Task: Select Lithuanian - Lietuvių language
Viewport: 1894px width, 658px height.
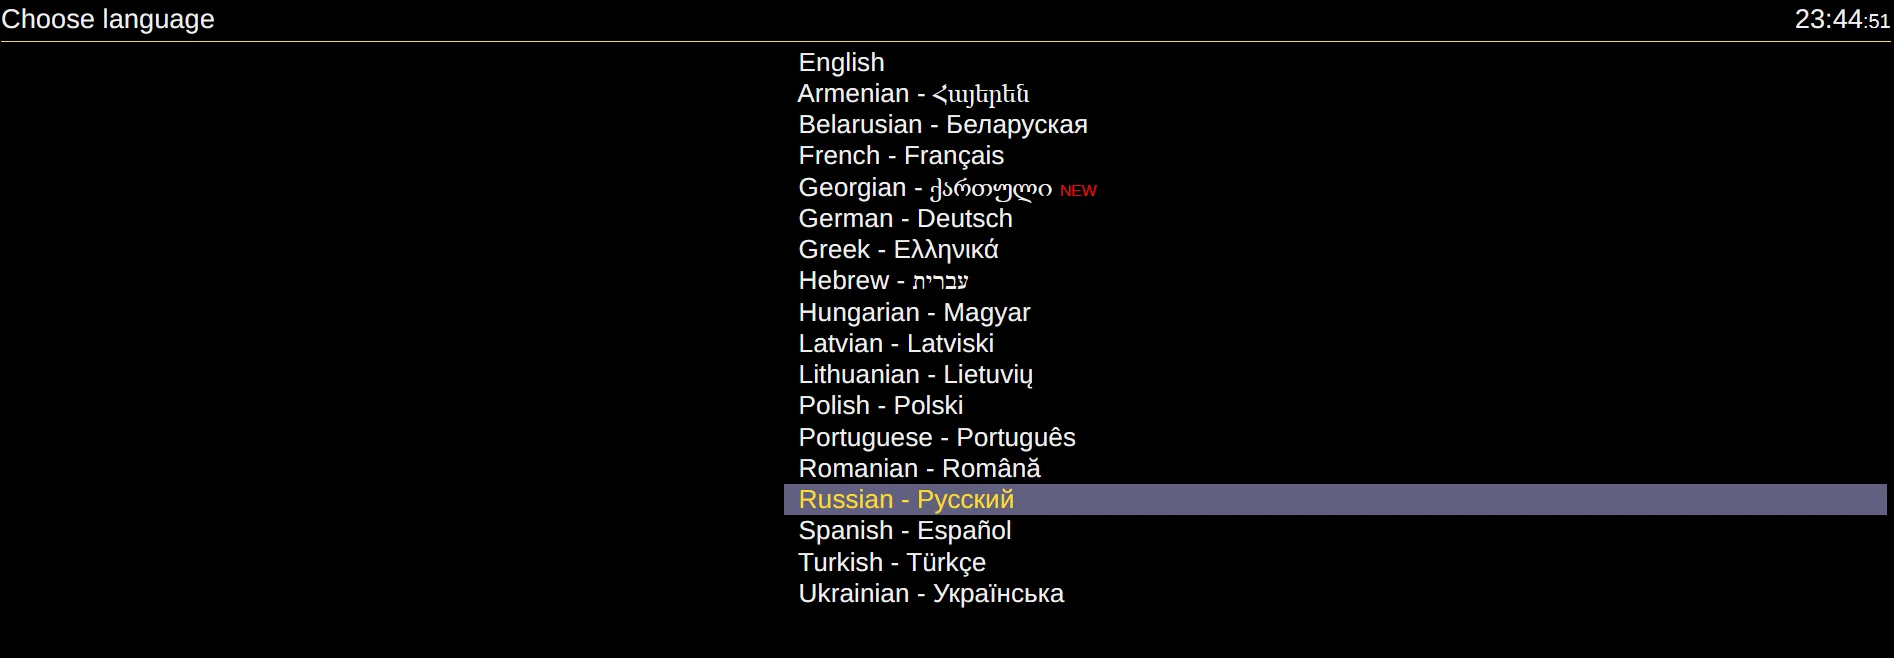Action: [915, 375]
